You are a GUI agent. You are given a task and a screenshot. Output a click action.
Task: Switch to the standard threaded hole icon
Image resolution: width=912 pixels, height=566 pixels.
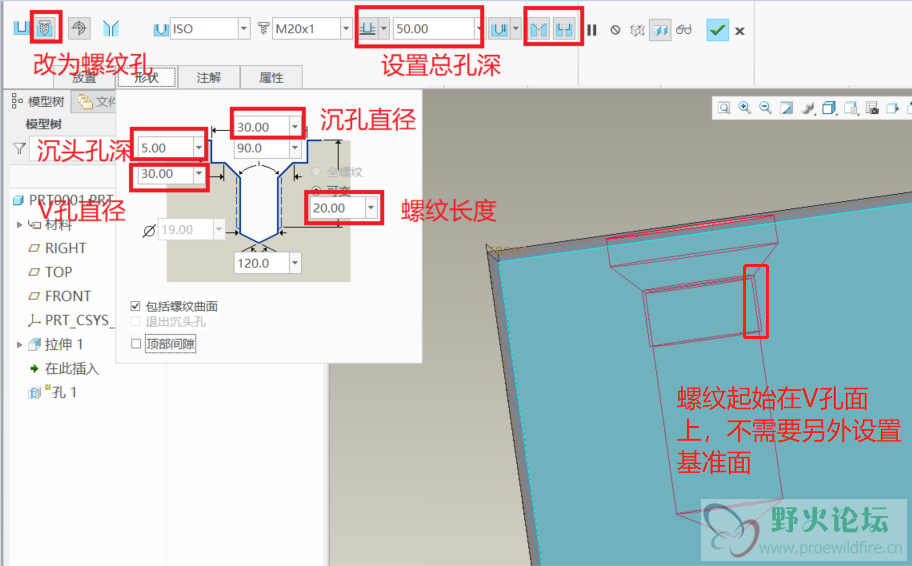44,27
